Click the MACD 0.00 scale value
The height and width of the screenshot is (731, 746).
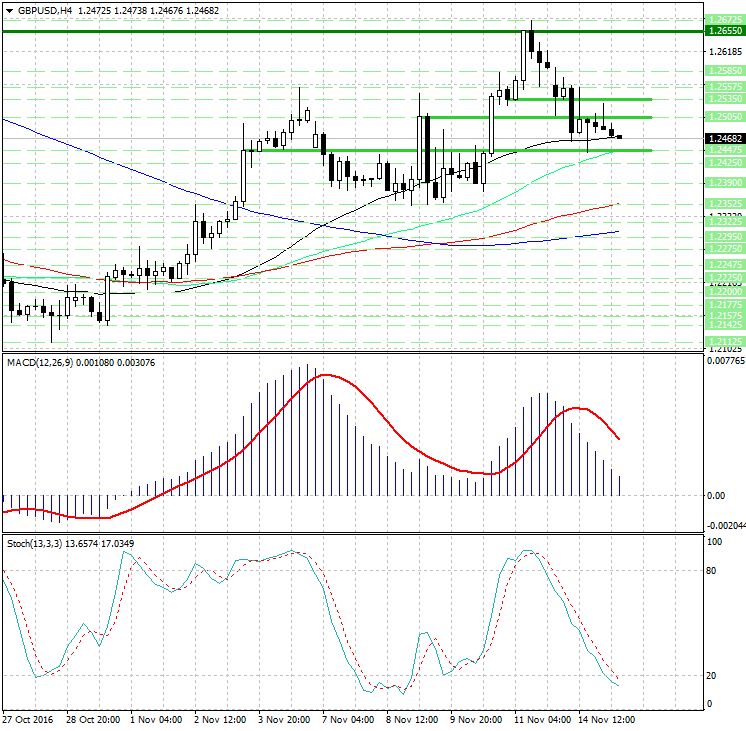[715, 495]
